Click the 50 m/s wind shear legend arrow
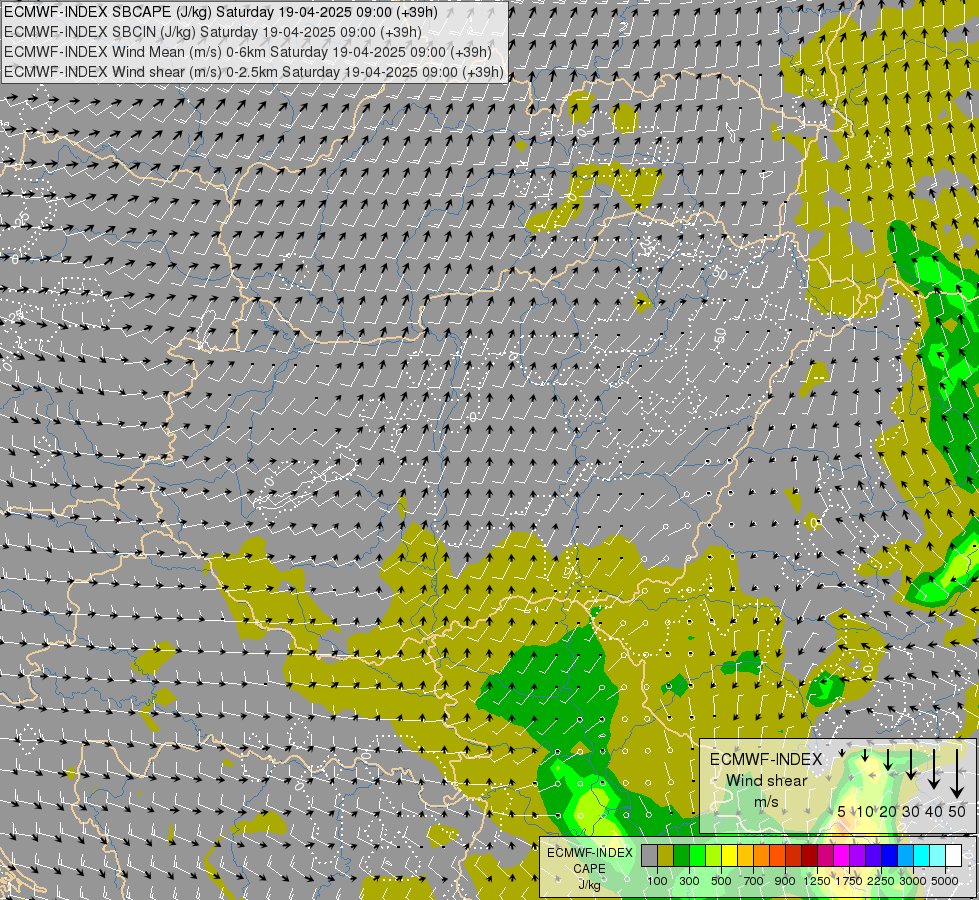Image resolution: width=979 pixels, height=900 pixels. (x=957, y=774)
